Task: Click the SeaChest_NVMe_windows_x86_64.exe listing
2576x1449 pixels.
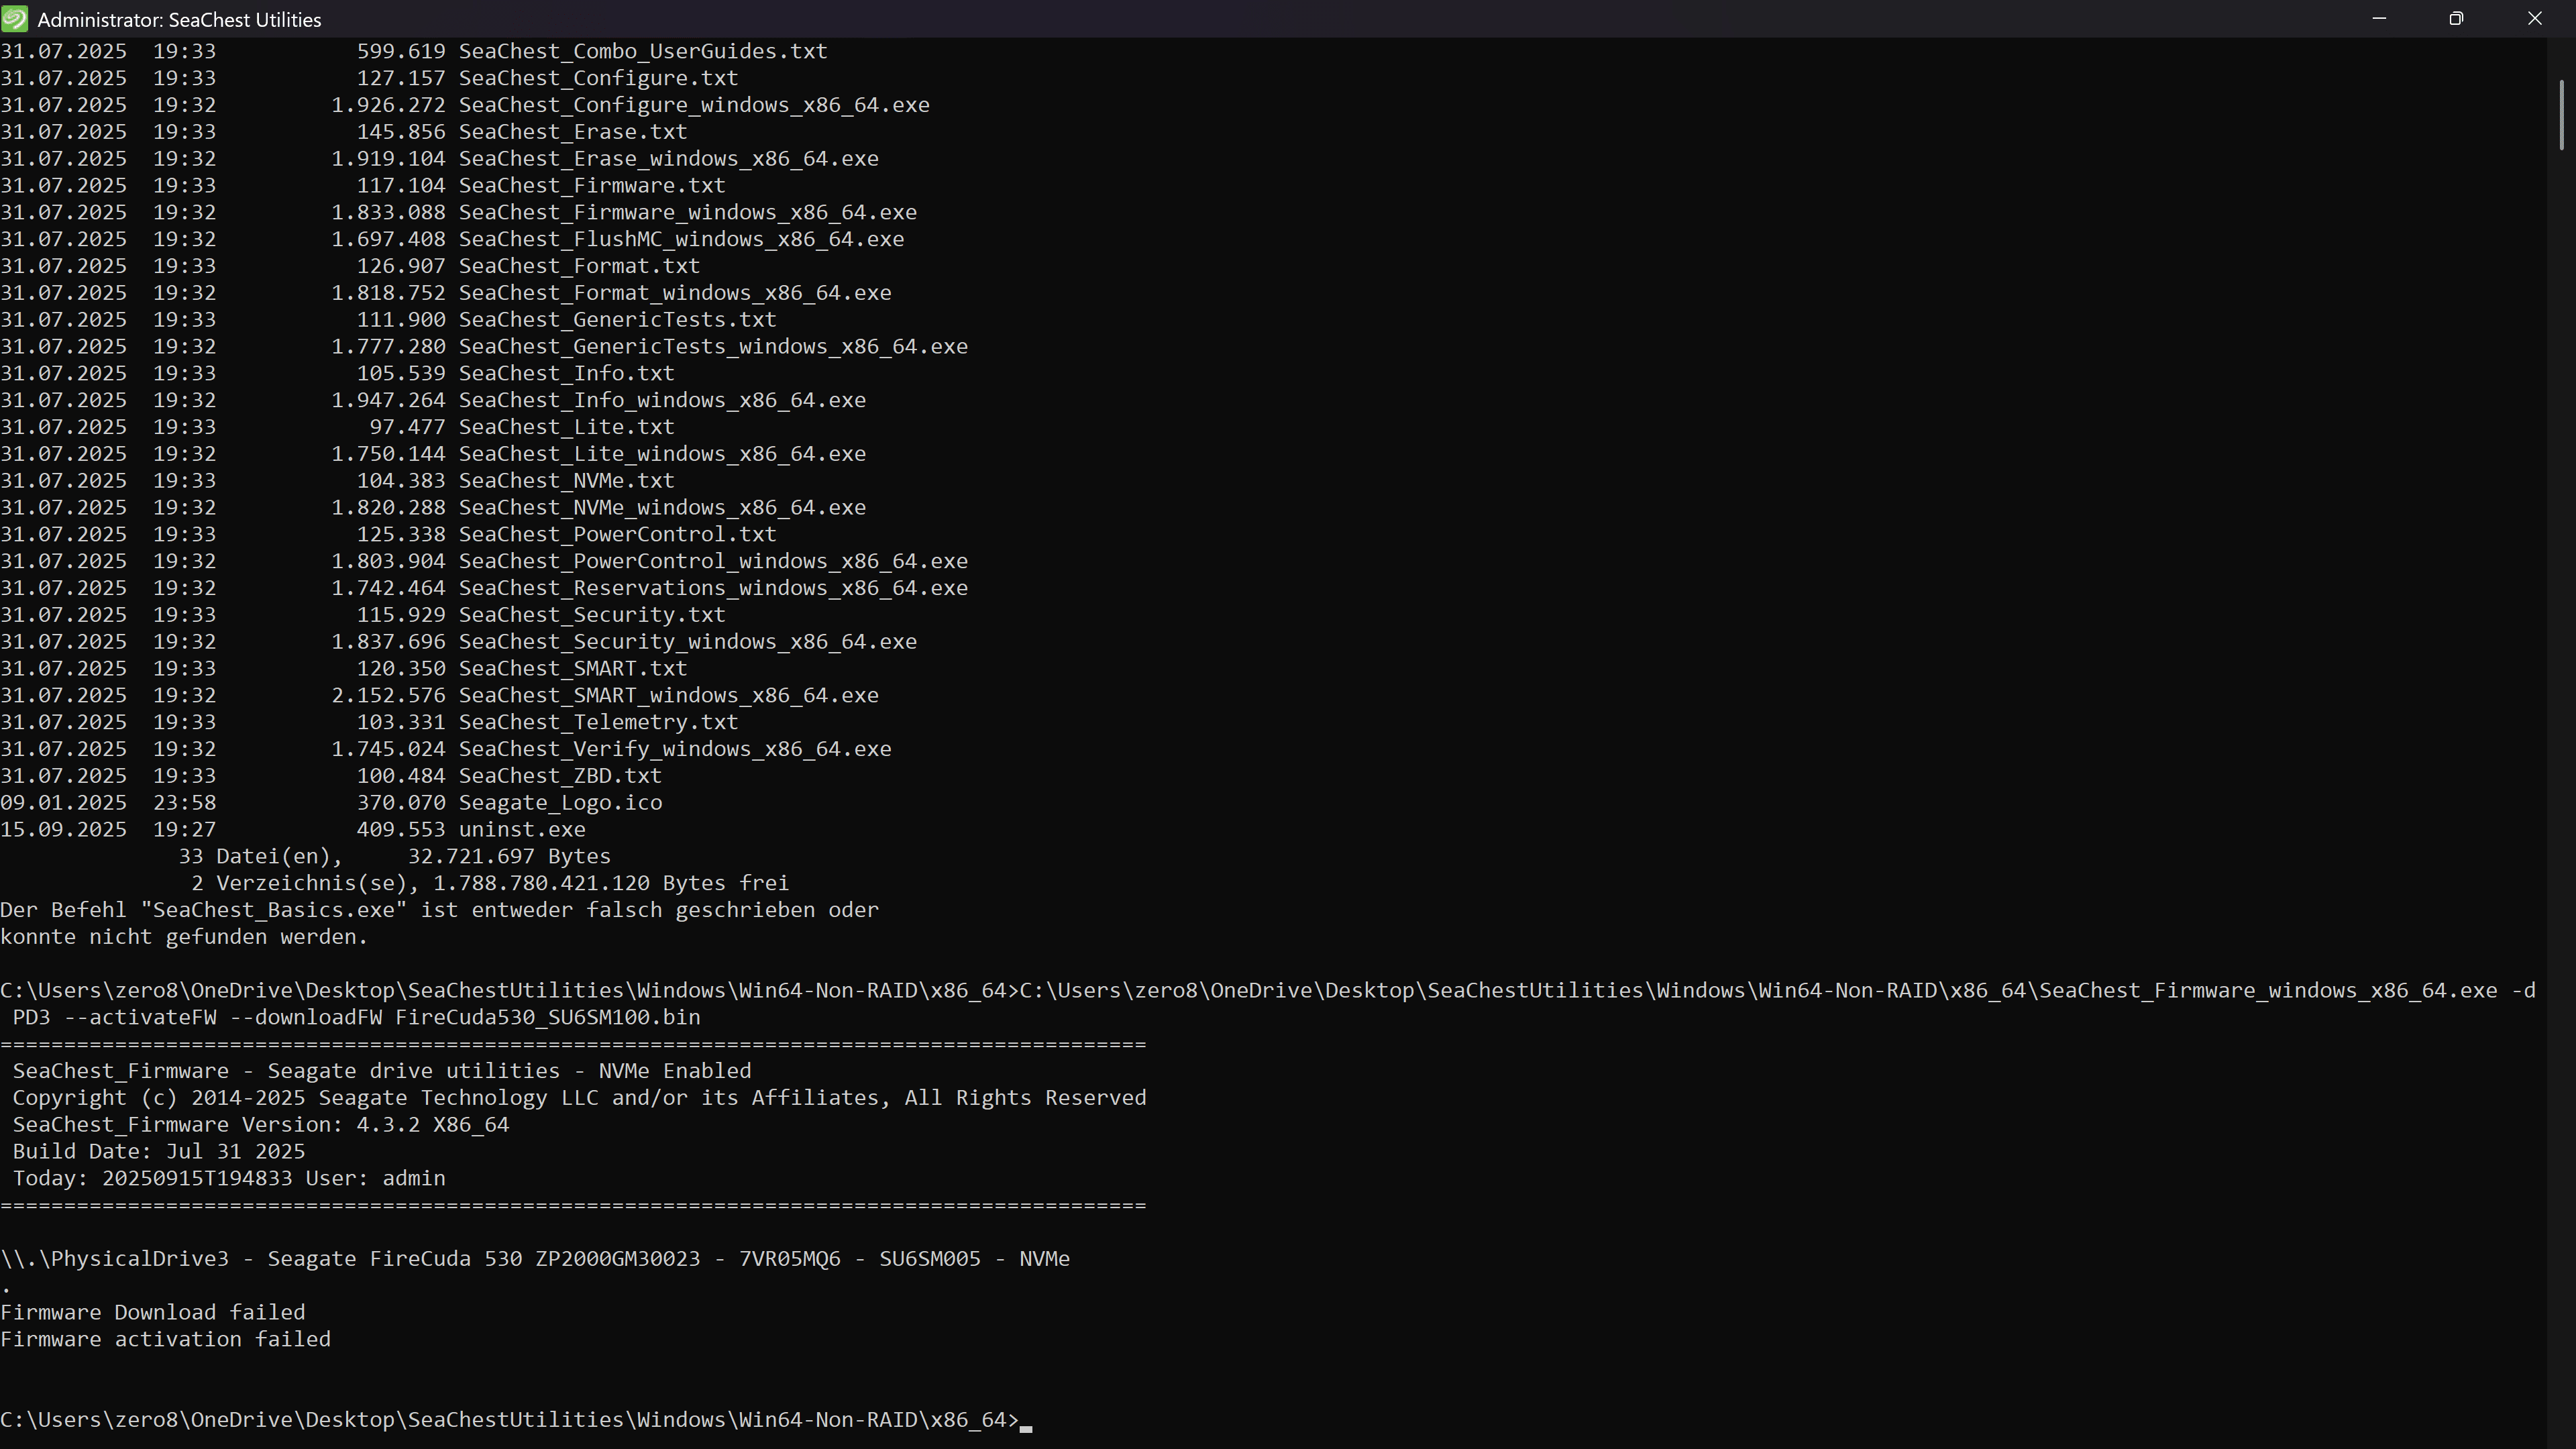Action: pos(662,507)
